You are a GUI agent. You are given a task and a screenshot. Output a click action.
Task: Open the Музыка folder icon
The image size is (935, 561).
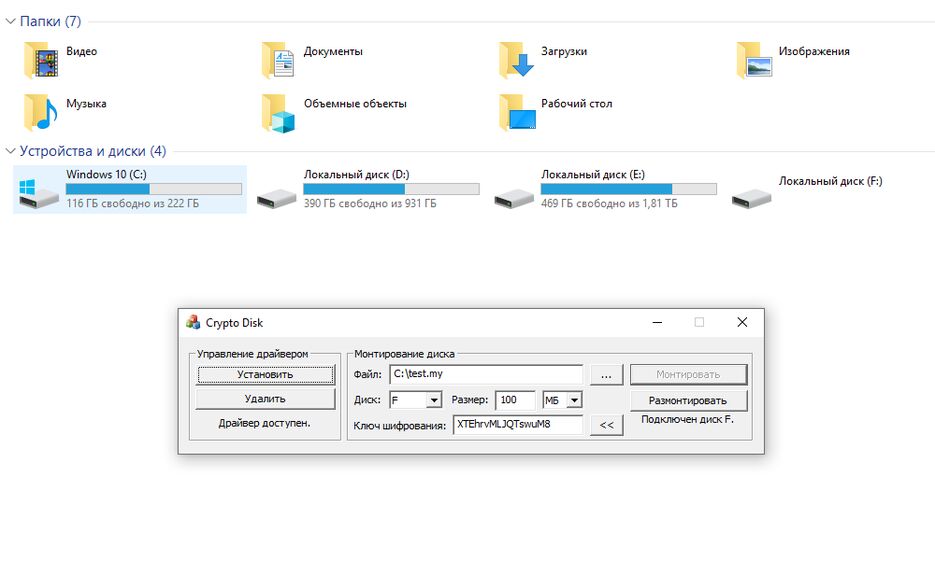41,112
